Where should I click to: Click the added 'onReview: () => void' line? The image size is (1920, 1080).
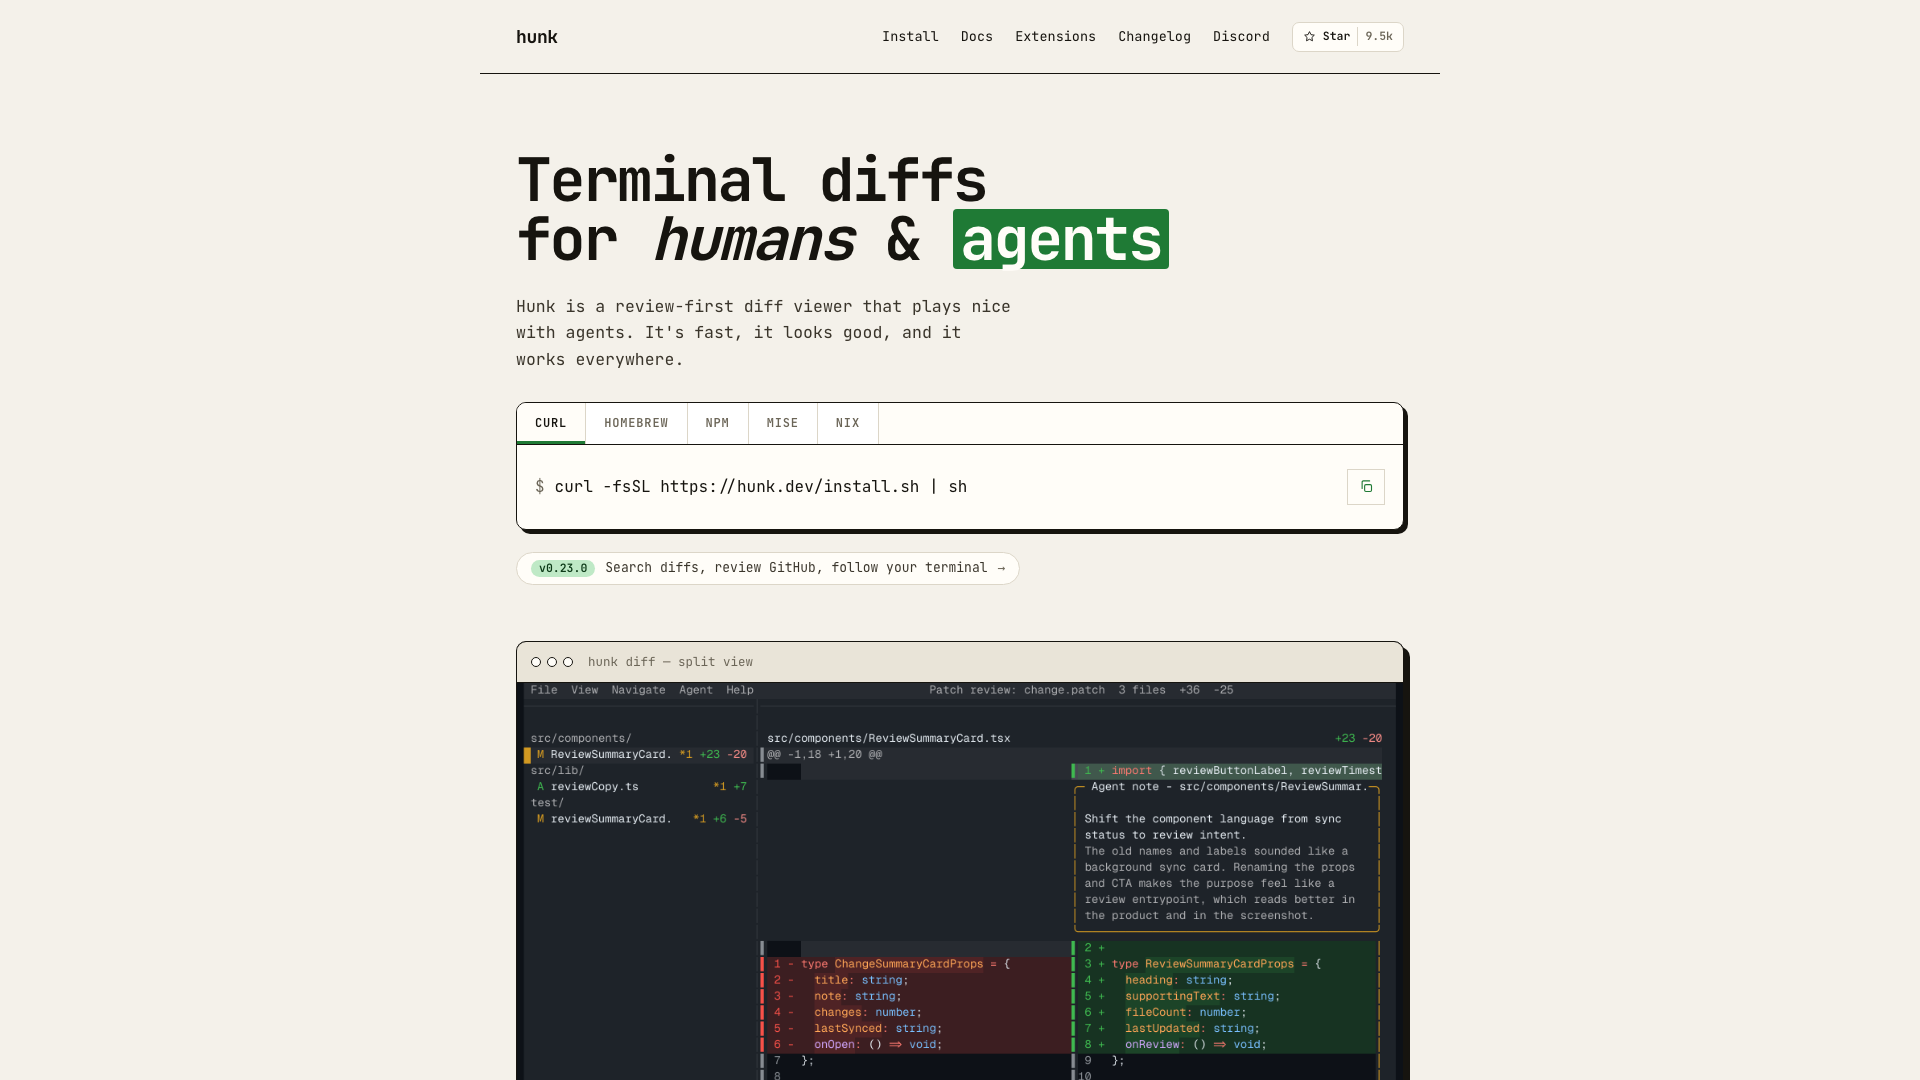pos(1226,1045)
